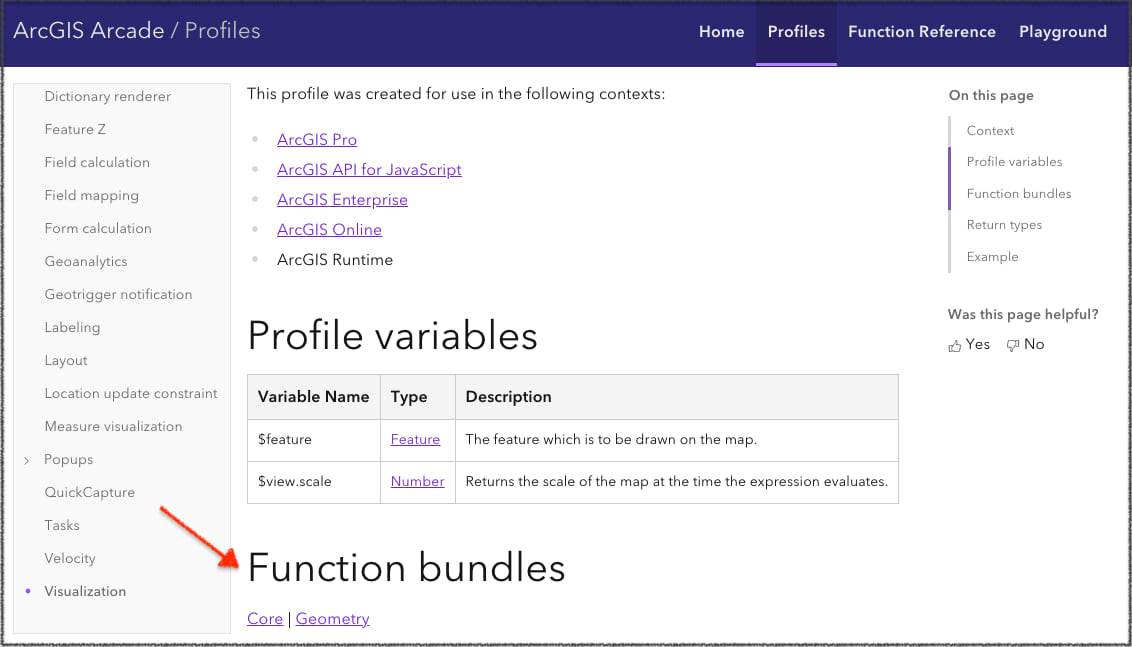Open the Playground tab
1132x647 pixels.
coord(1062,31)
